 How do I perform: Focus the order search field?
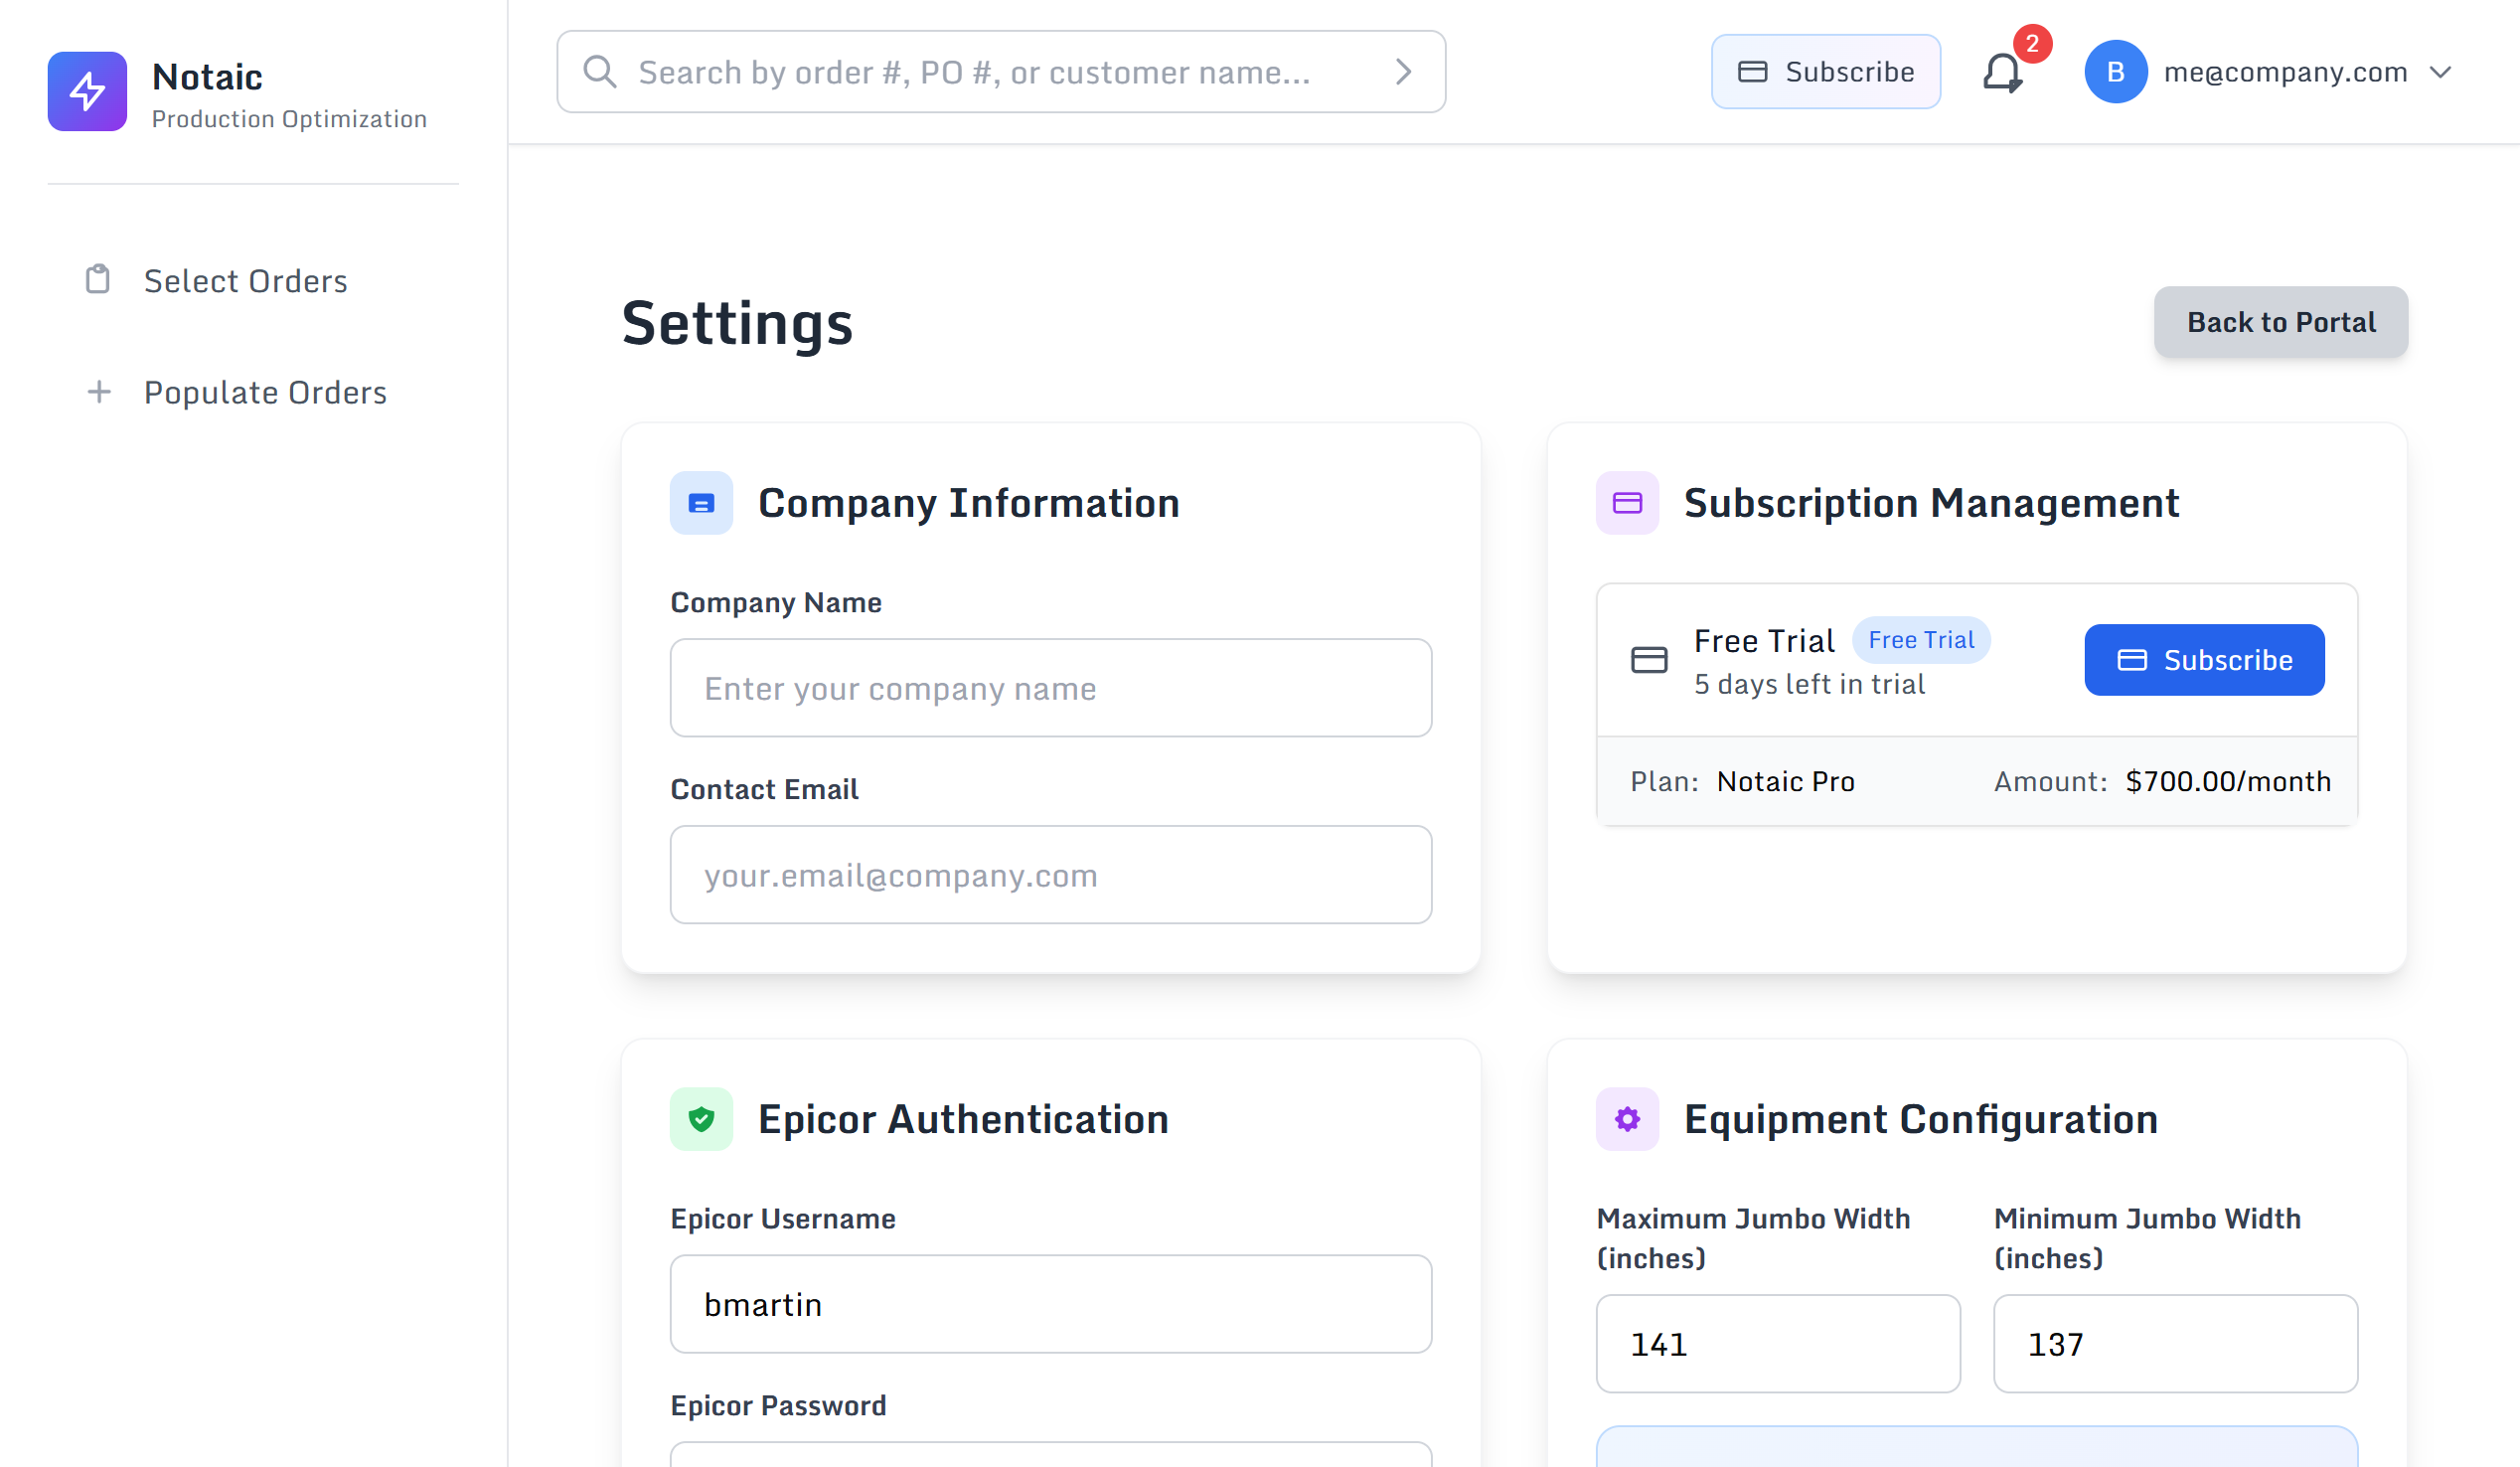click(x=1001, y=72)
